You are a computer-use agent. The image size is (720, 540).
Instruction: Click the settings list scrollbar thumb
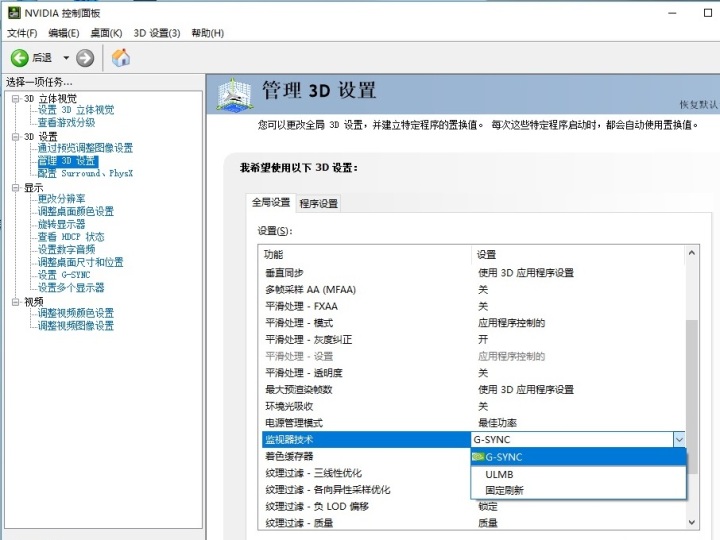(x=692, y=397)
